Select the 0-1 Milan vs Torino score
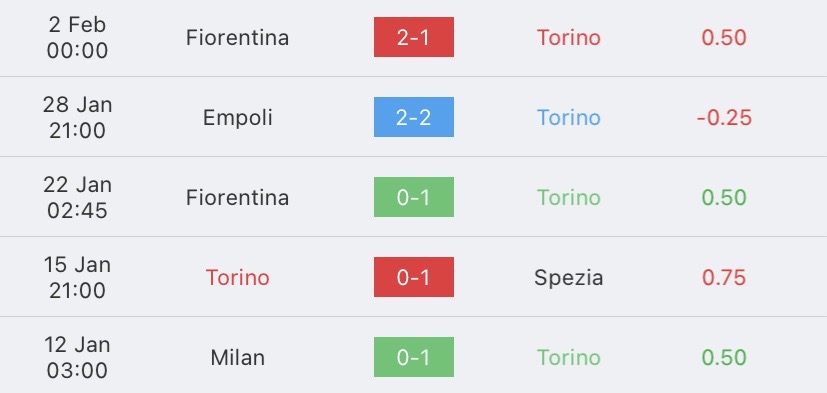This screenshot has width=827, height=393. 414,357
